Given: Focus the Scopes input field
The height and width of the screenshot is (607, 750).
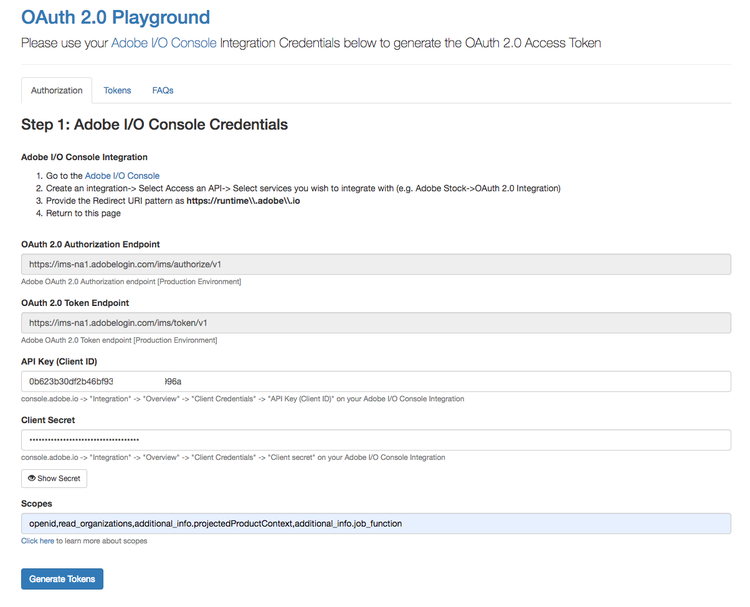Looking at the screenshot, I should tap(376, 524).
